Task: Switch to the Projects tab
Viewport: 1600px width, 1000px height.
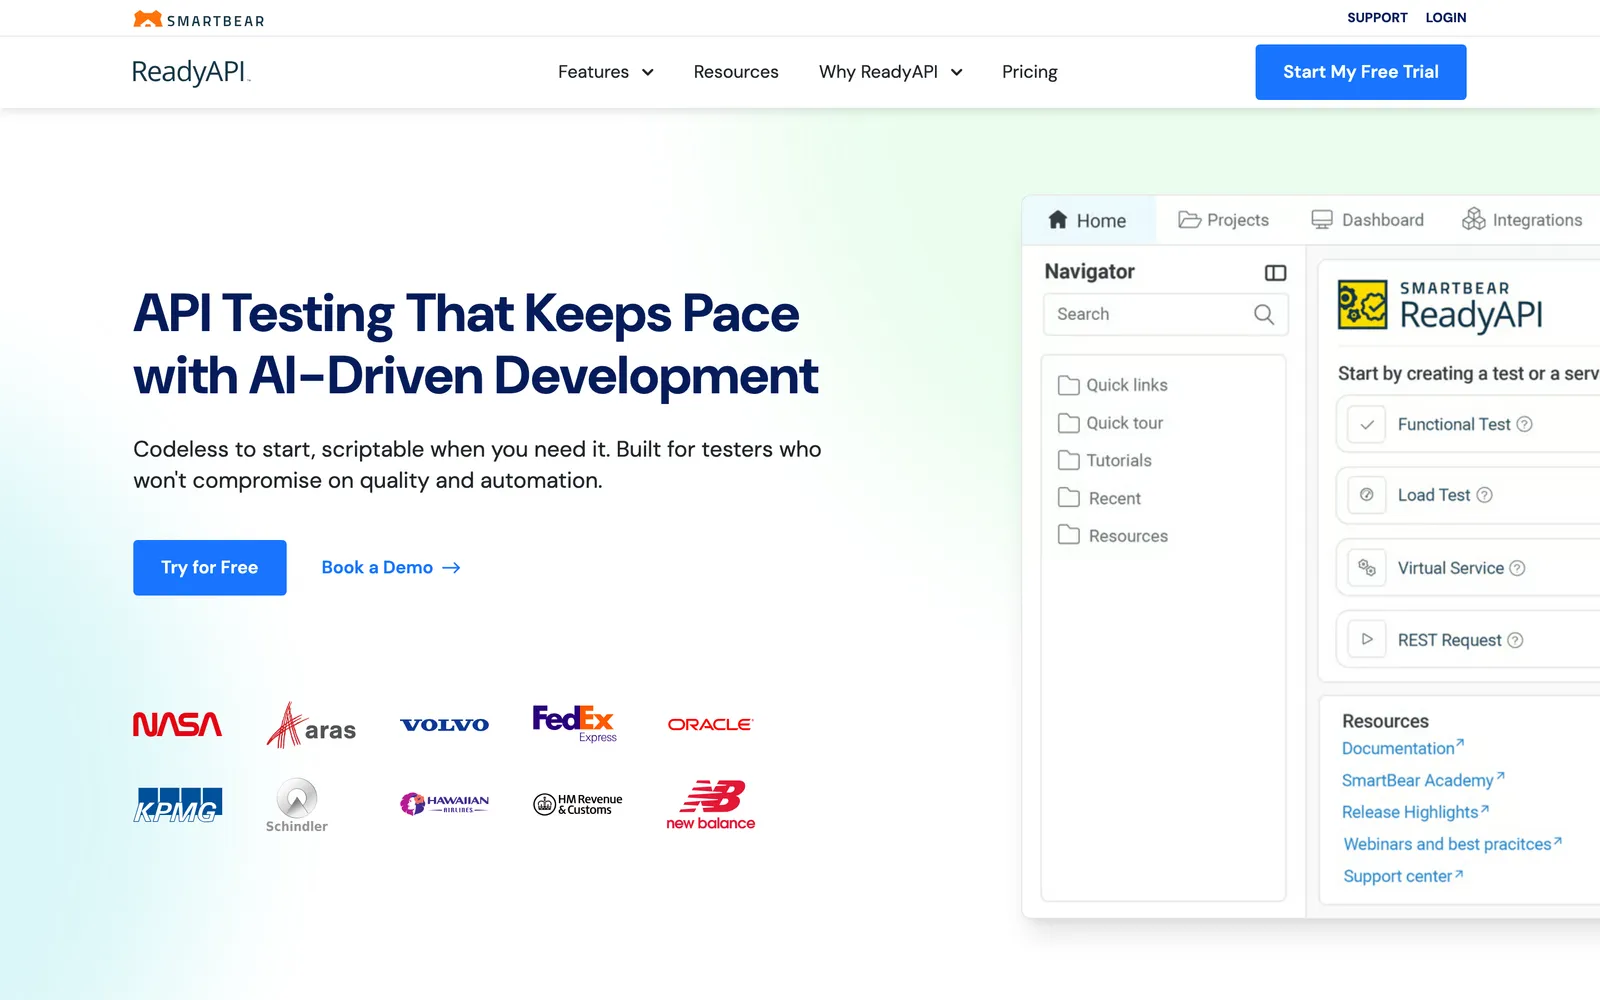Action: (1223, 220)
